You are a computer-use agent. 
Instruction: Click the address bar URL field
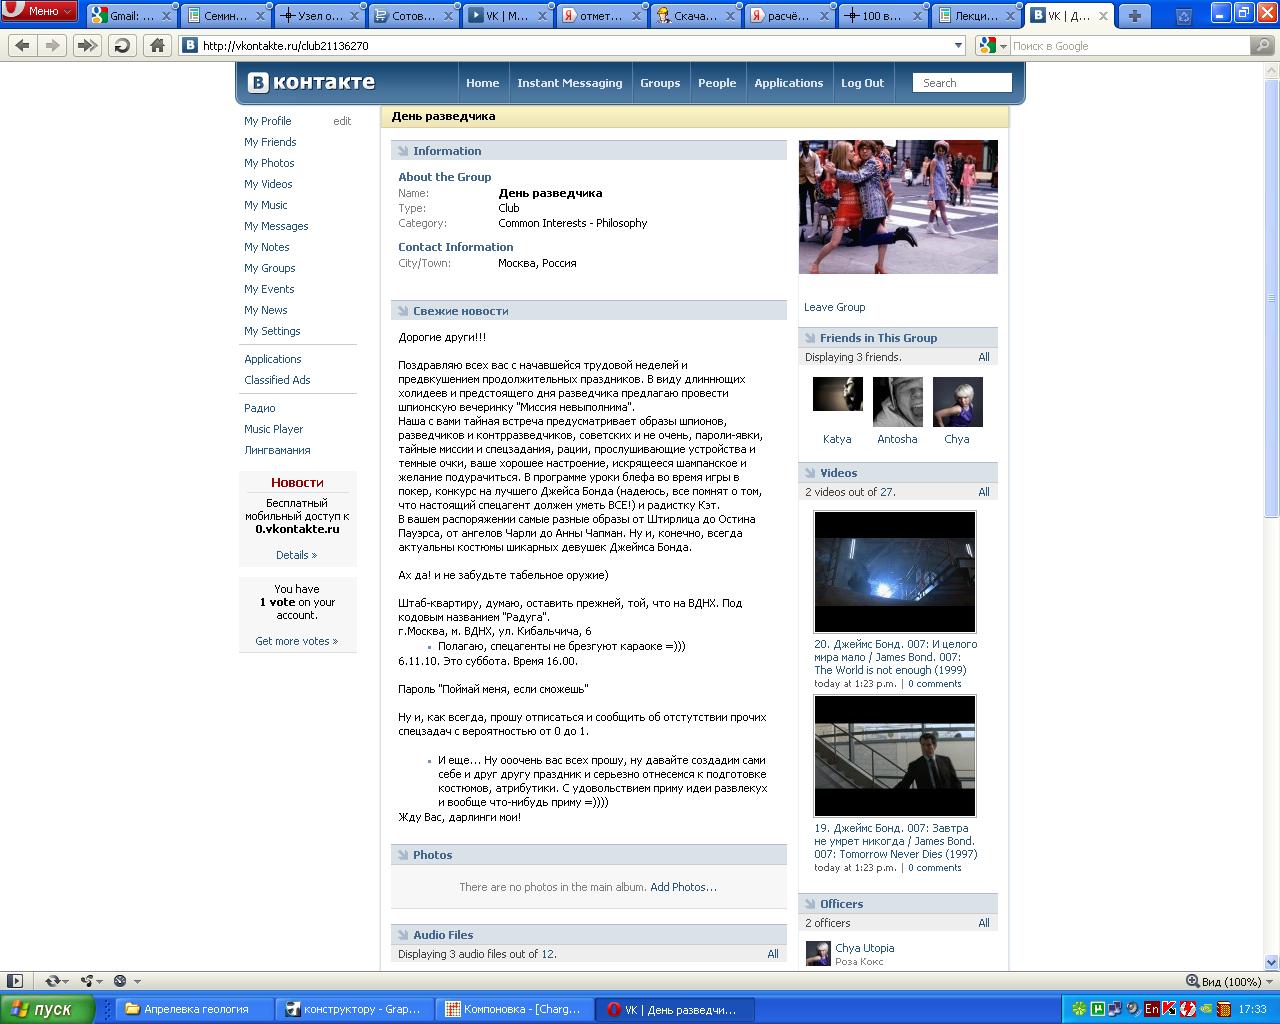point(575,46)
